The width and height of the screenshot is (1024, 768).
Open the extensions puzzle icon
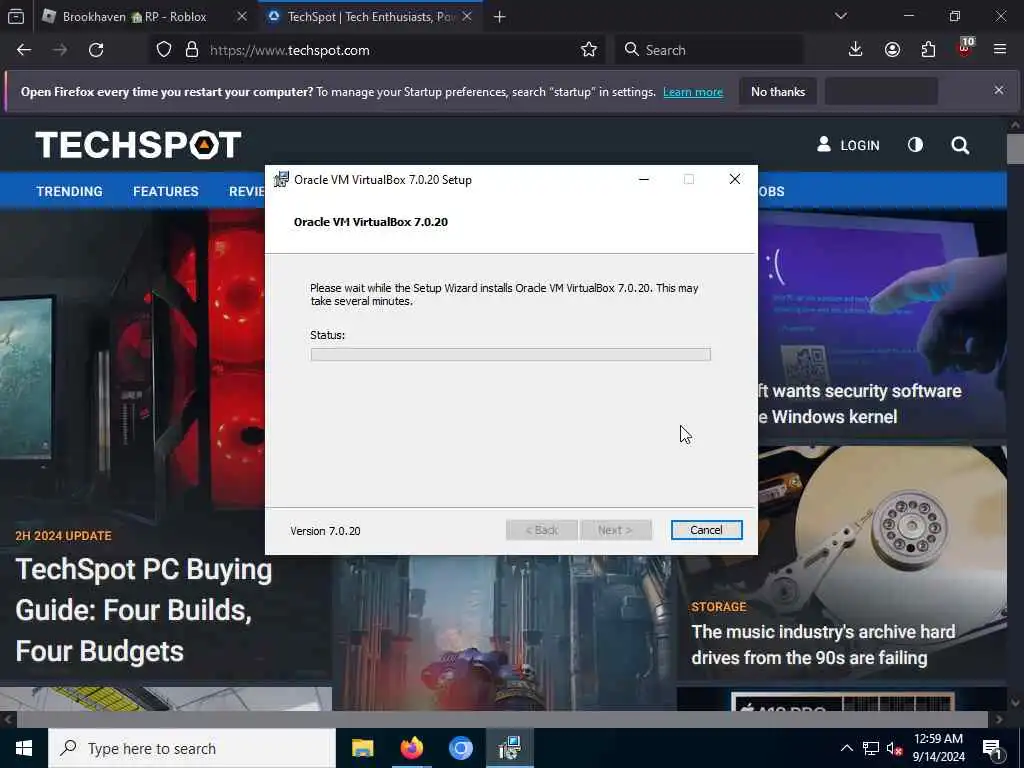pyautogui.click(x=928, y=50)
